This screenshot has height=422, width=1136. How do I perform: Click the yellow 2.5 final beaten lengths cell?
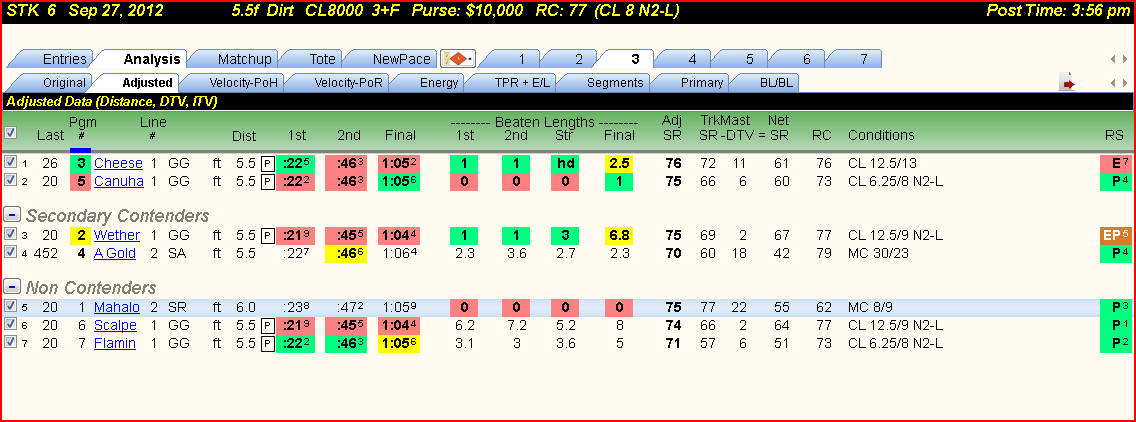point(619,163)
